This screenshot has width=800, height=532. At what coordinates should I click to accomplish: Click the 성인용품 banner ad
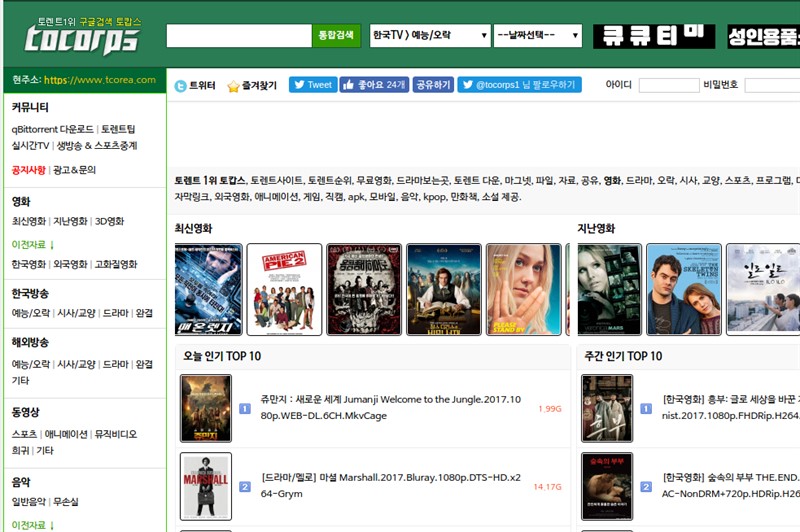764,36
